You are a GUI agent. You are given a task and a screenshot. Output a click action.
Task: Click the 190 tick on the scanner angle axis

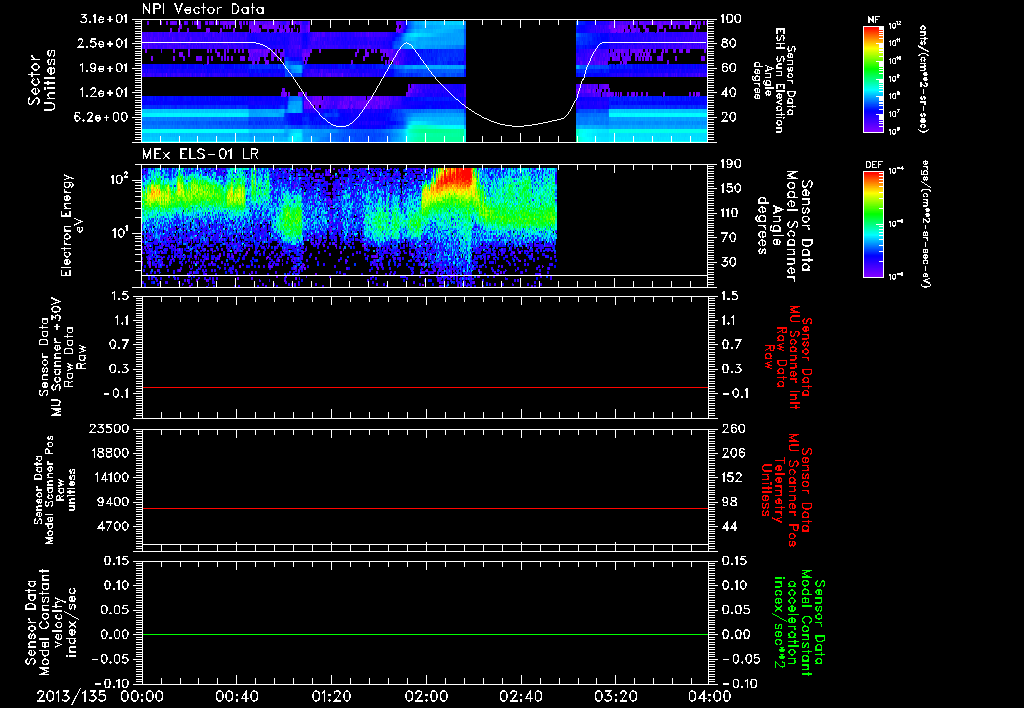pos(731,164)
